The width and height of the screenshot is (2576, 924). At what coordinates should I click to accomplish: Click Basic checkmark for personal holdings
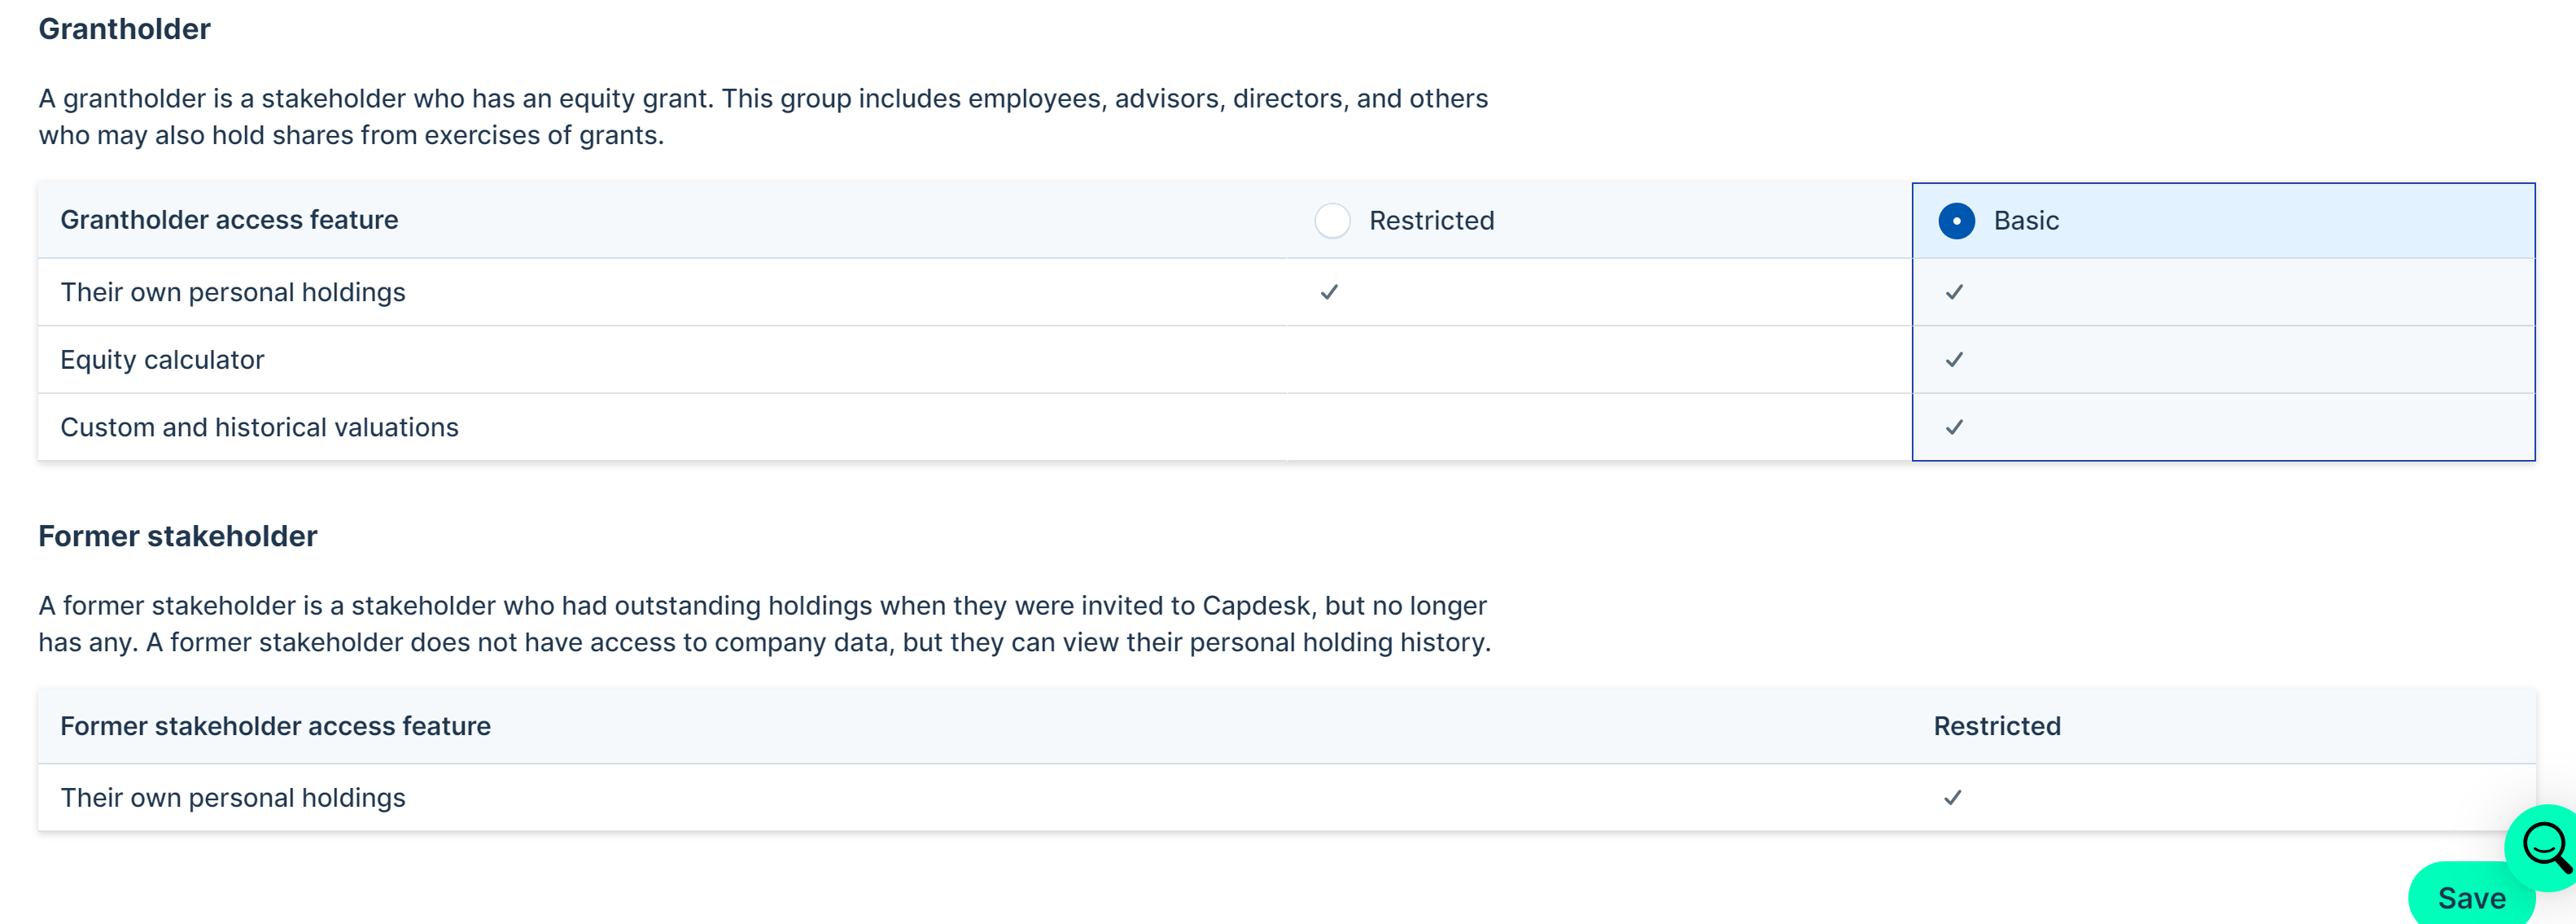tap(1954, 292)
